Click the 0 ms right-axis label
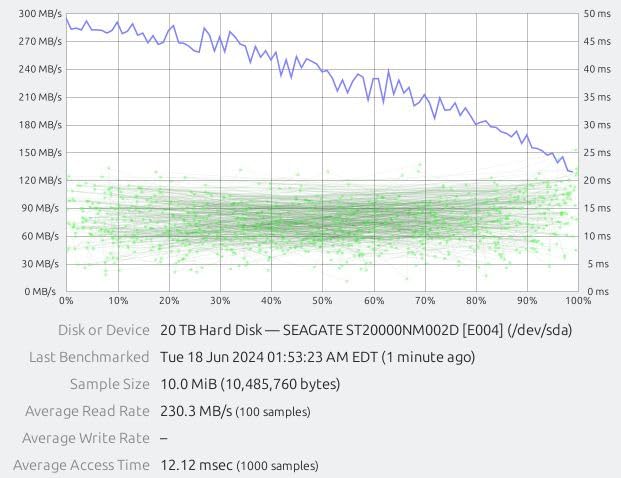This screenshot has width=621, height=478. pyautogui.click(x=599, y=291)
